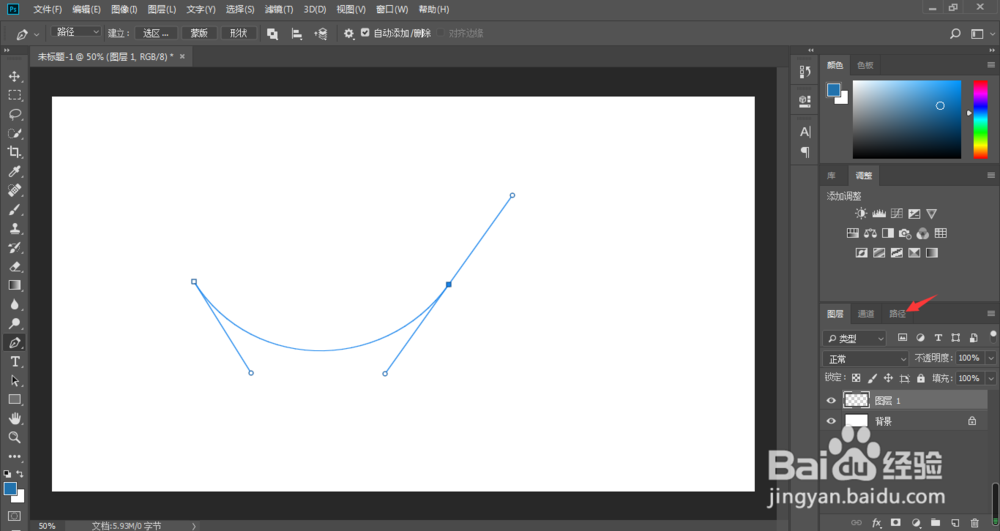
Task: Toggle lock transparent pixels
Action: pos(856,378)
